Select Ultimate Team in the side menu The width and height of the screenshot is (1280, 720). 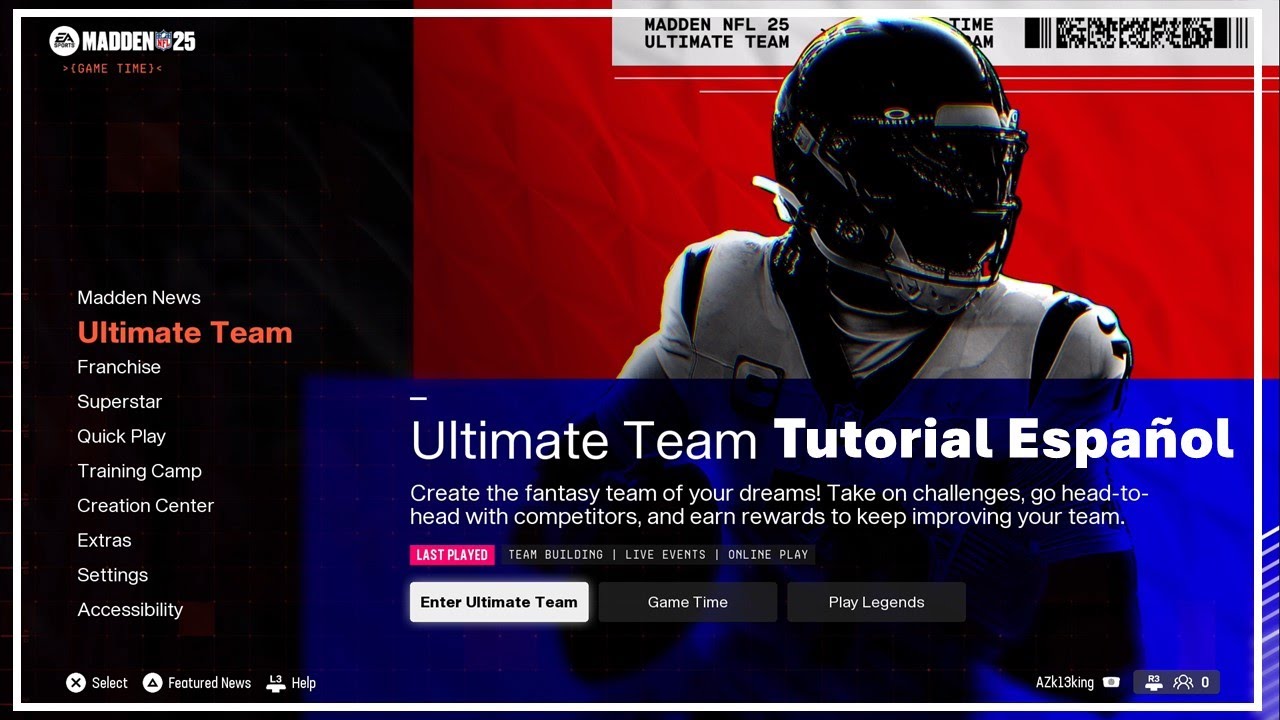pyautogui.click(x=185, y=333)
